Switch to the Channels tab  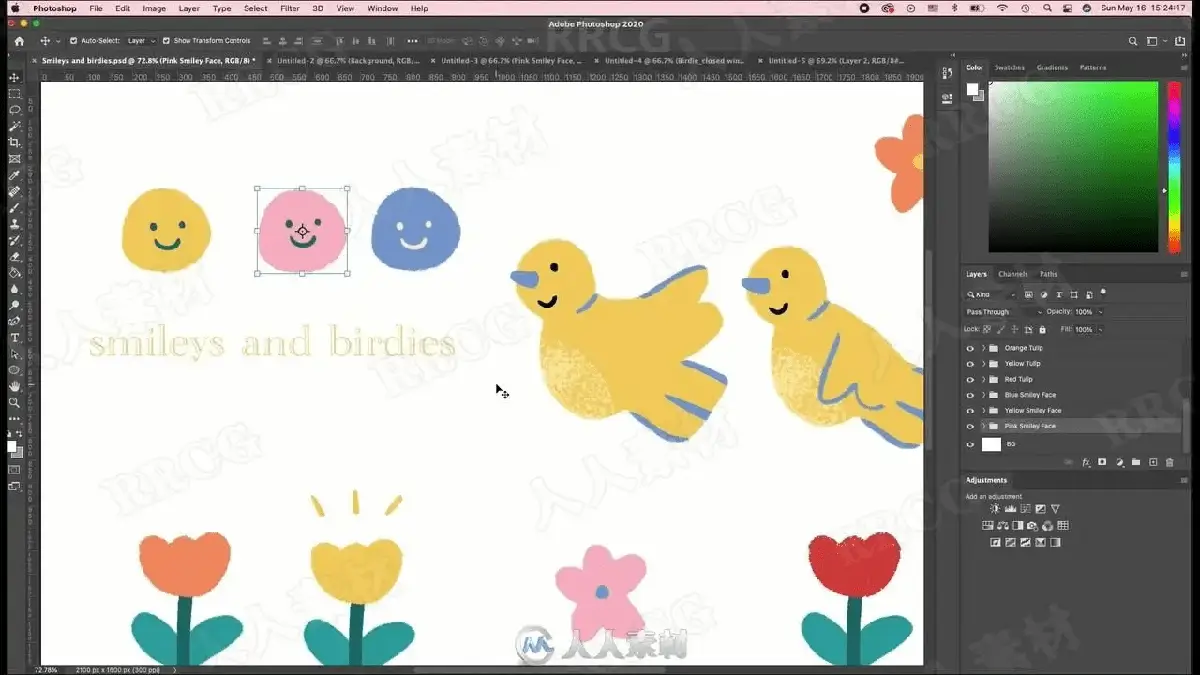[x=1012, y=274]
